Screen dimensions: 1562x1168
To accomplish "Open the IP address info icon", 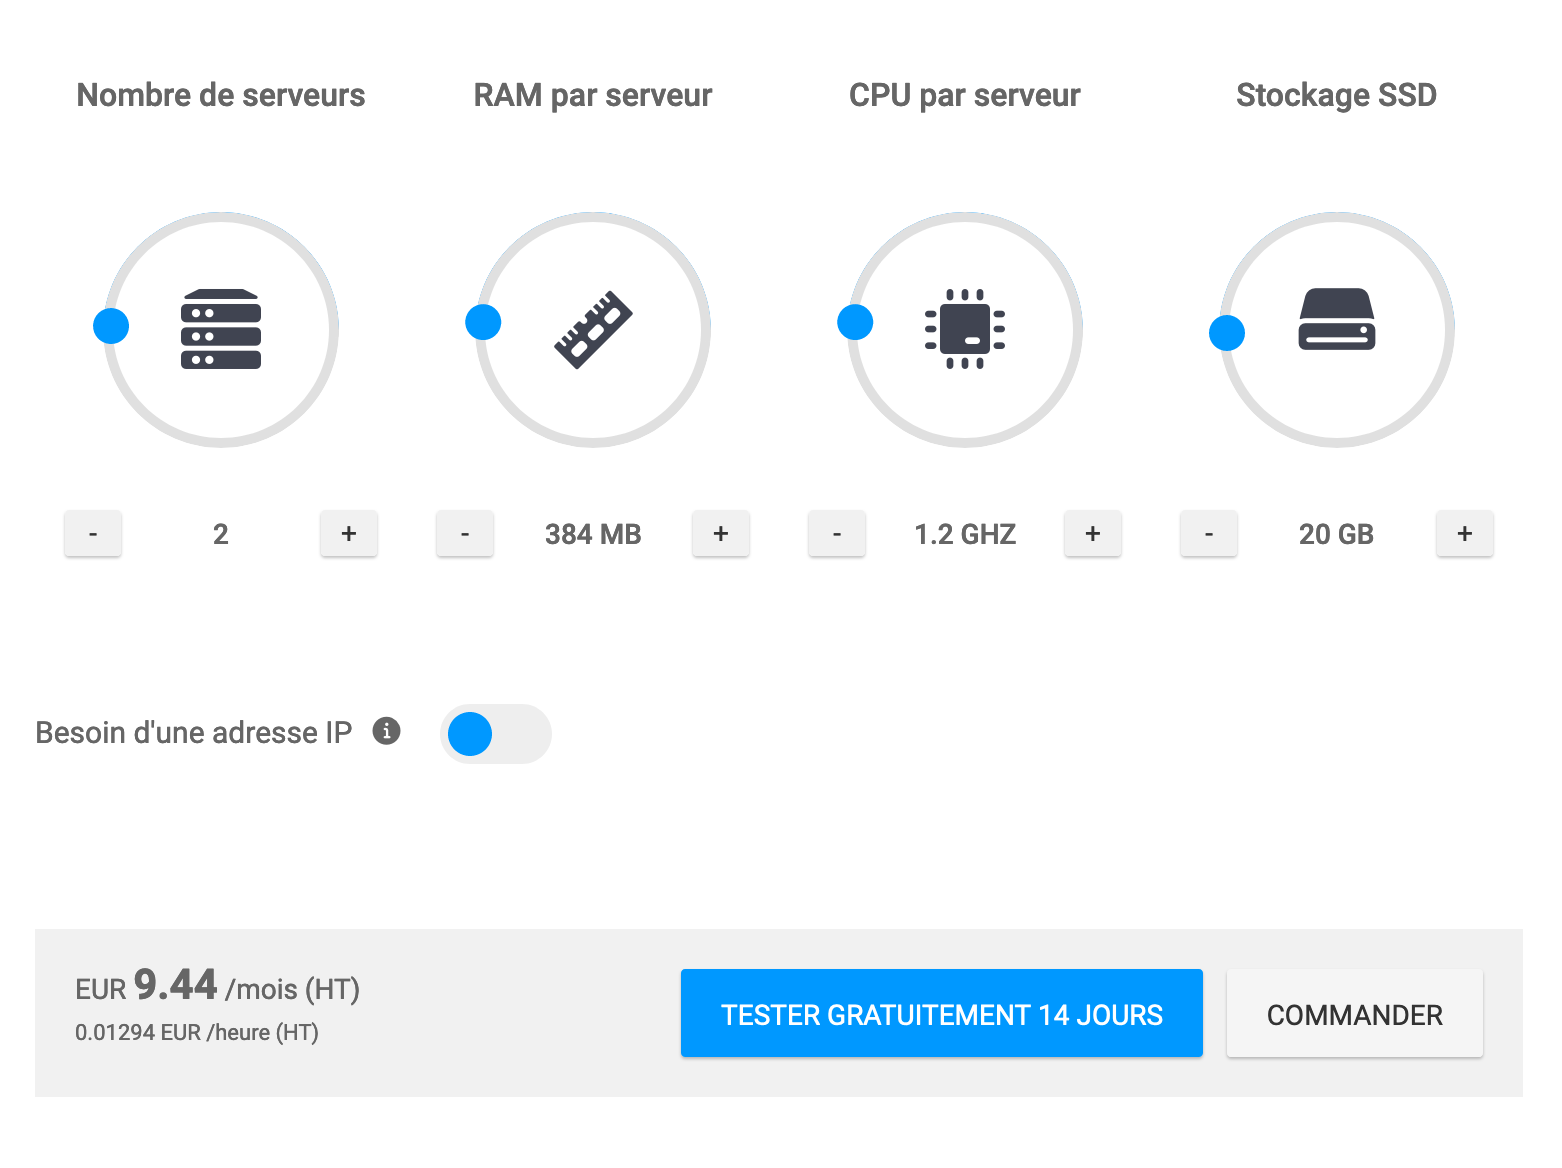I will click(x=387, y=731).
